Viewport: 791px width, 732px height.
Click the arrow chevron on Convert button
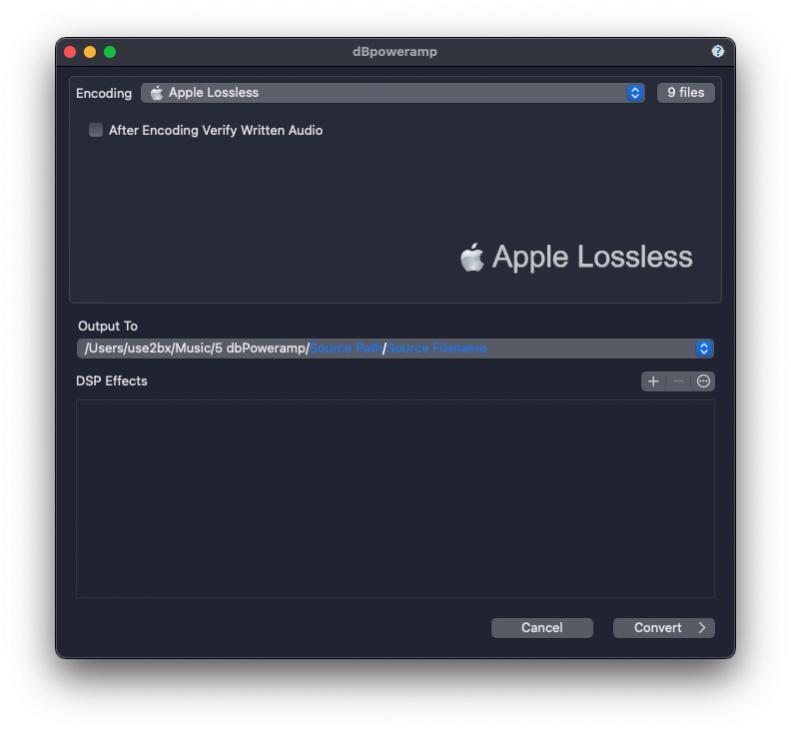702,628
